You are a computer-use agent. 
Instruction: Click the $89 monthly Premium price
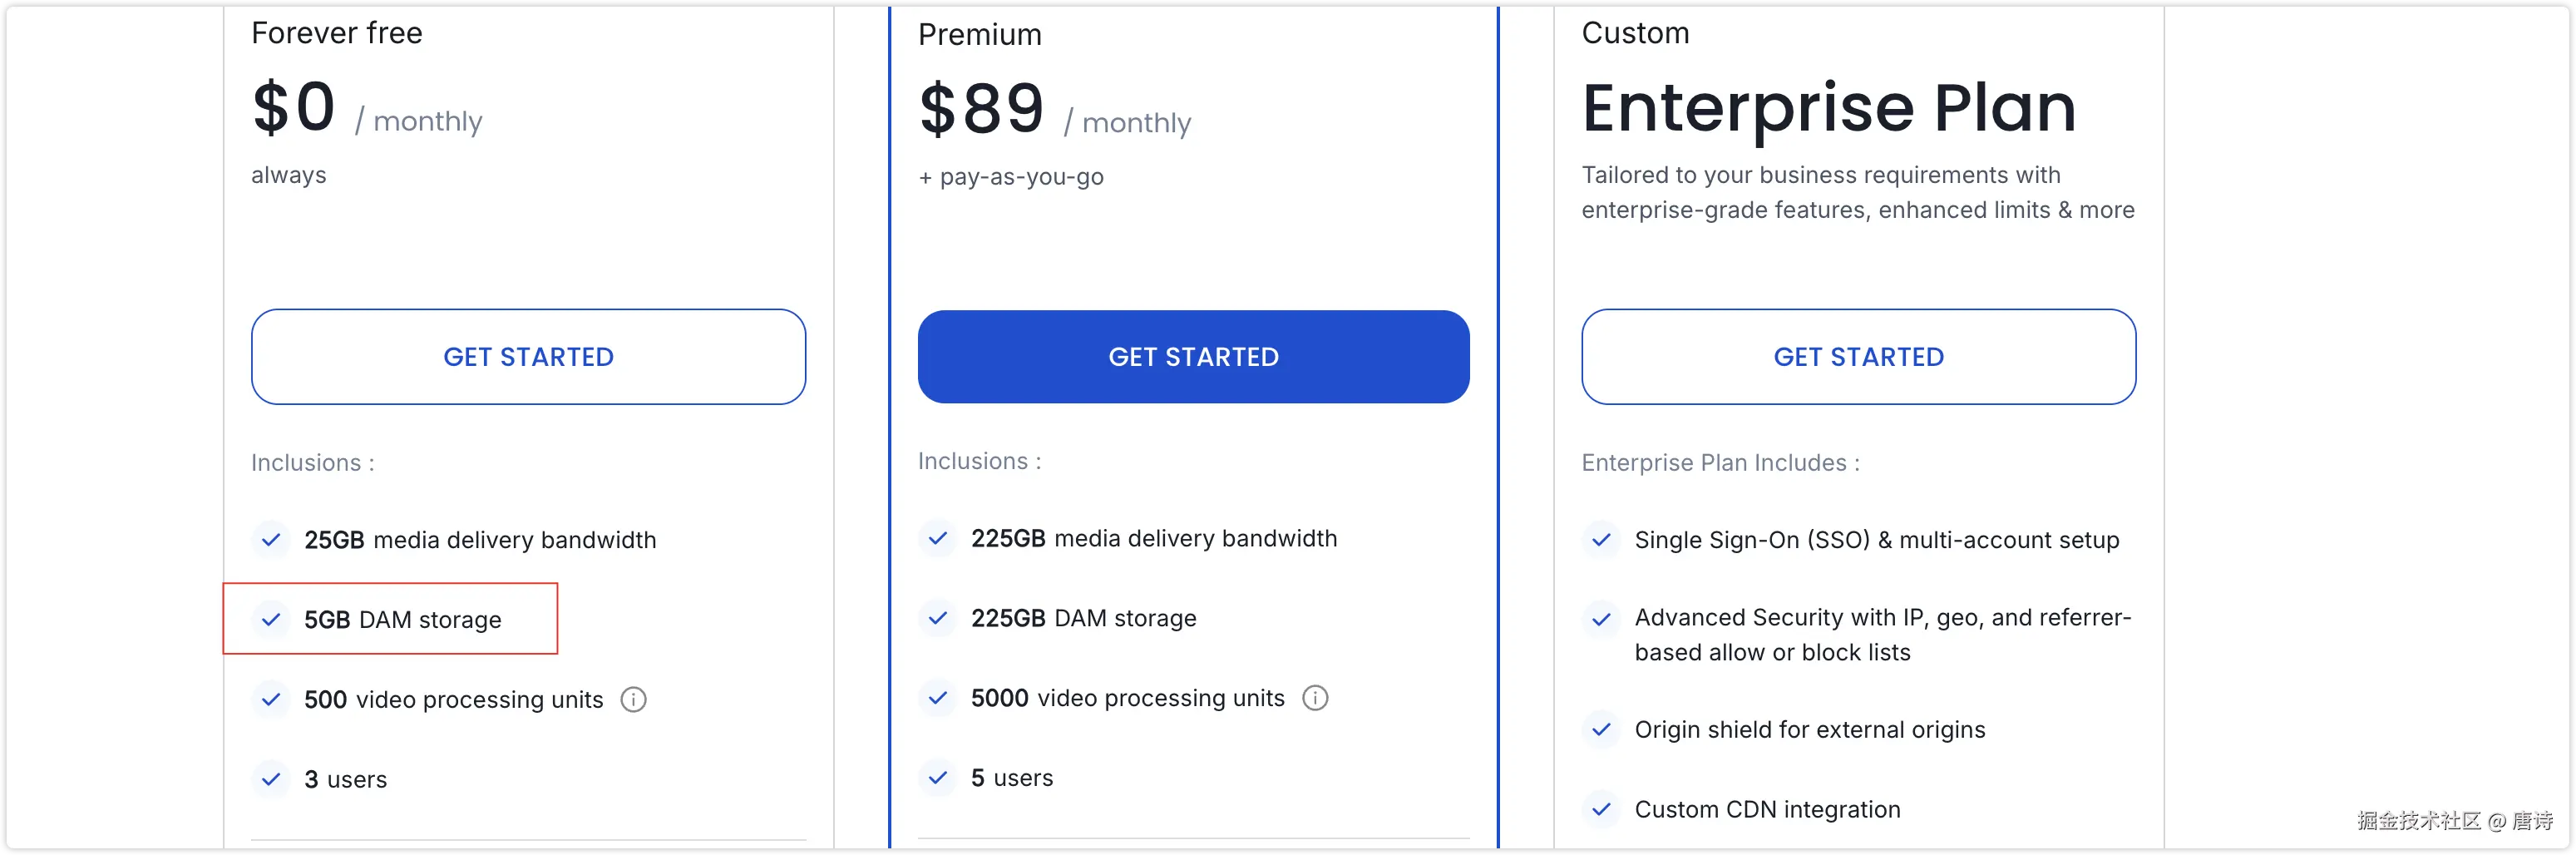[x=982, y=109]
